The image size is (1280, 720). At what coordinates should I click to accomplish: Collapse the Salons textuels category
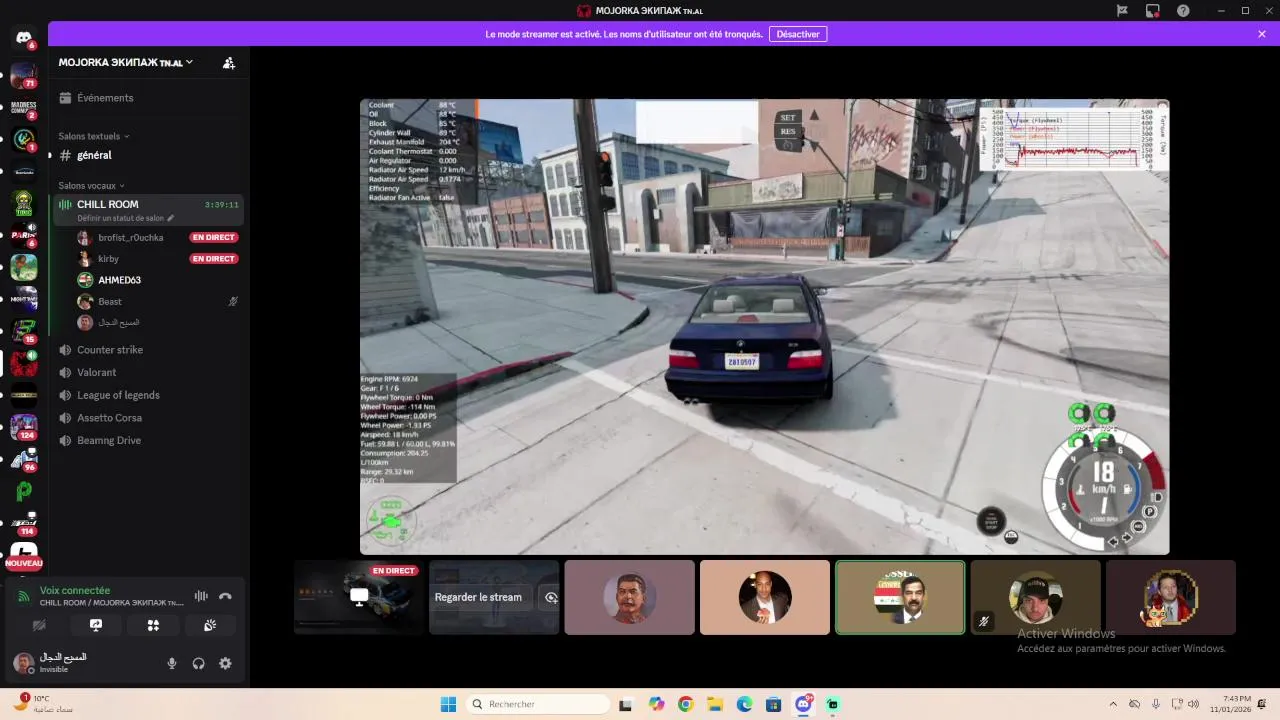point(94,136)
